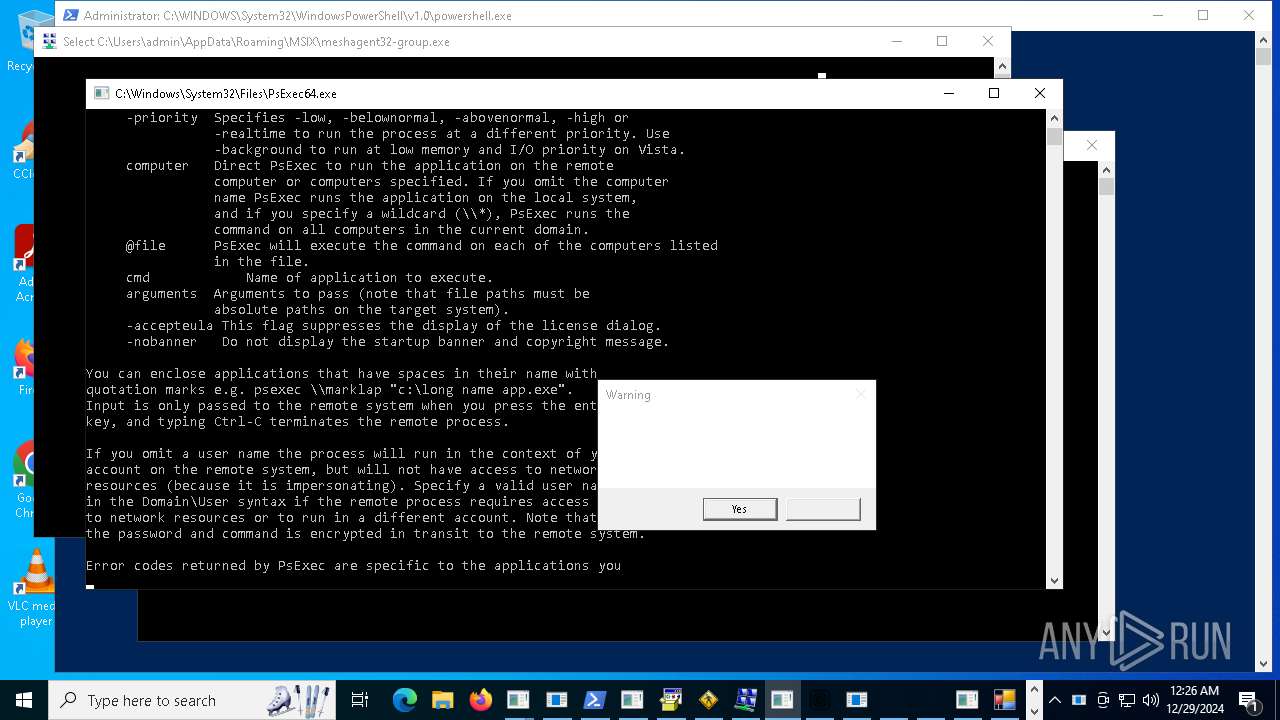Open File Explorer from the taskbar

click(443, 700)
